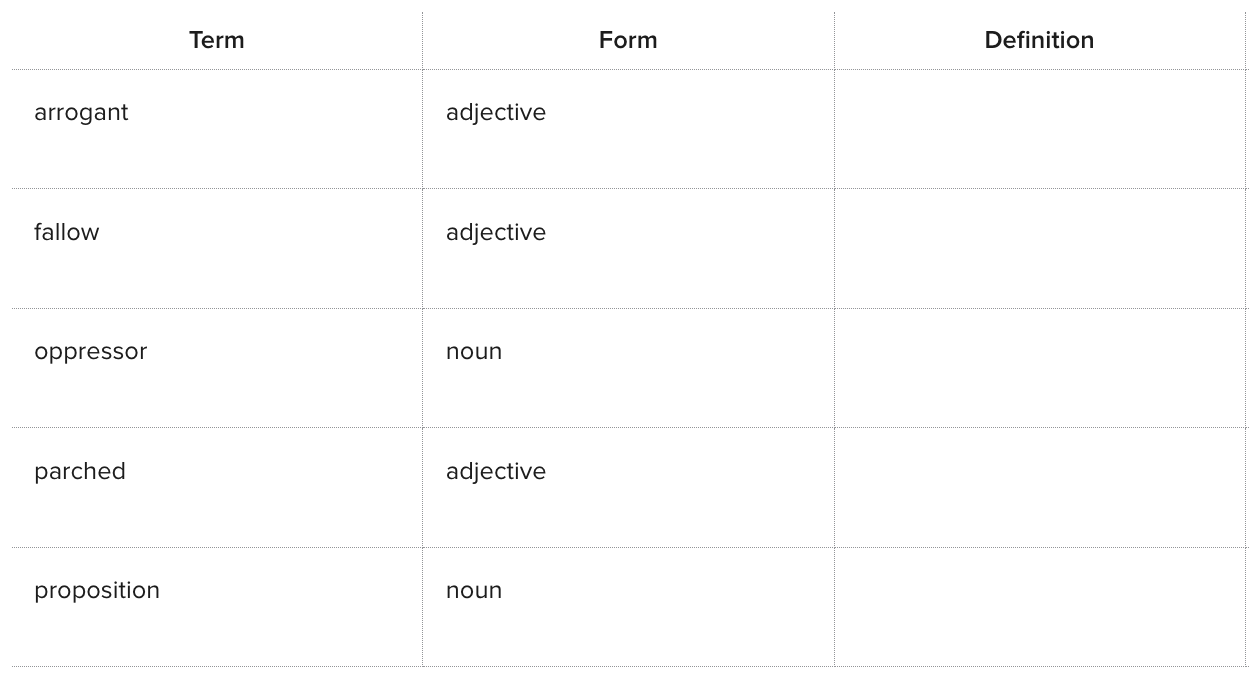1250x686 pixels.
Task: Click the word 'parched'
Action: click(x=80, y=471)
